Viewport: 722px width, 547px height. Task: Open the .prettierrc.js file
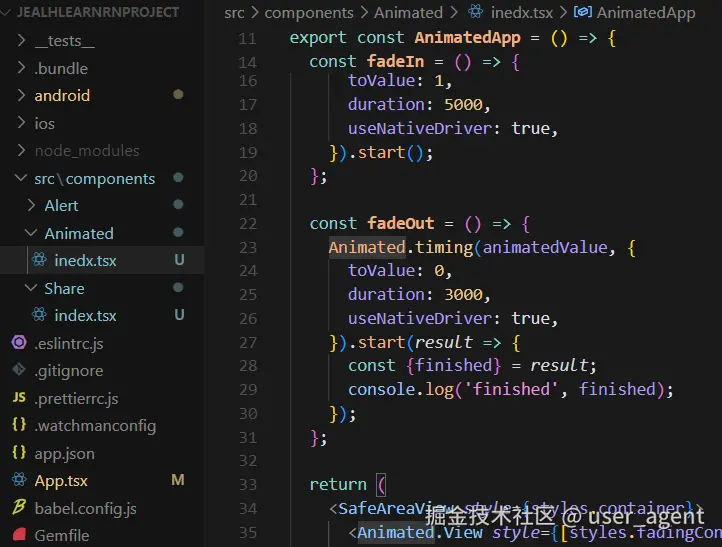click(x=76, y=398)
